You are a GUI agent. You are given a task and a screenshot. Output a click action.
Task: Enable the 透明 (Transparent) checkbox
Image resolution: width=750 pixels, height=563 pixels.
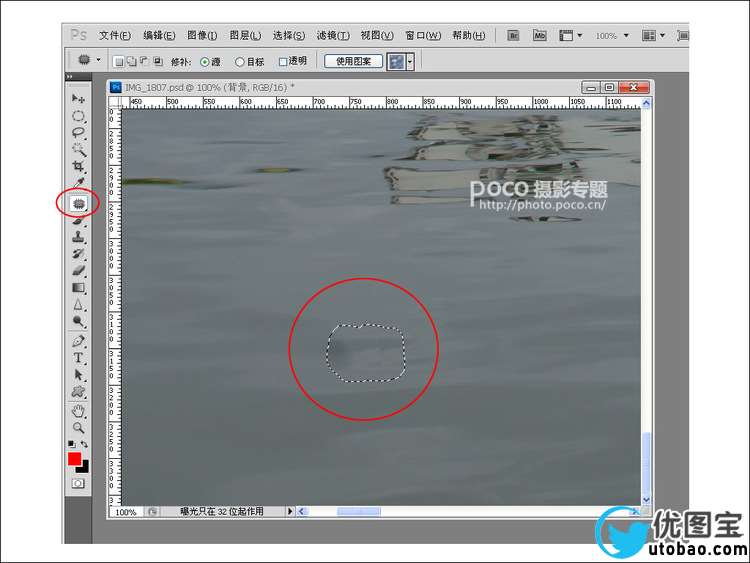tap(283, 62)
